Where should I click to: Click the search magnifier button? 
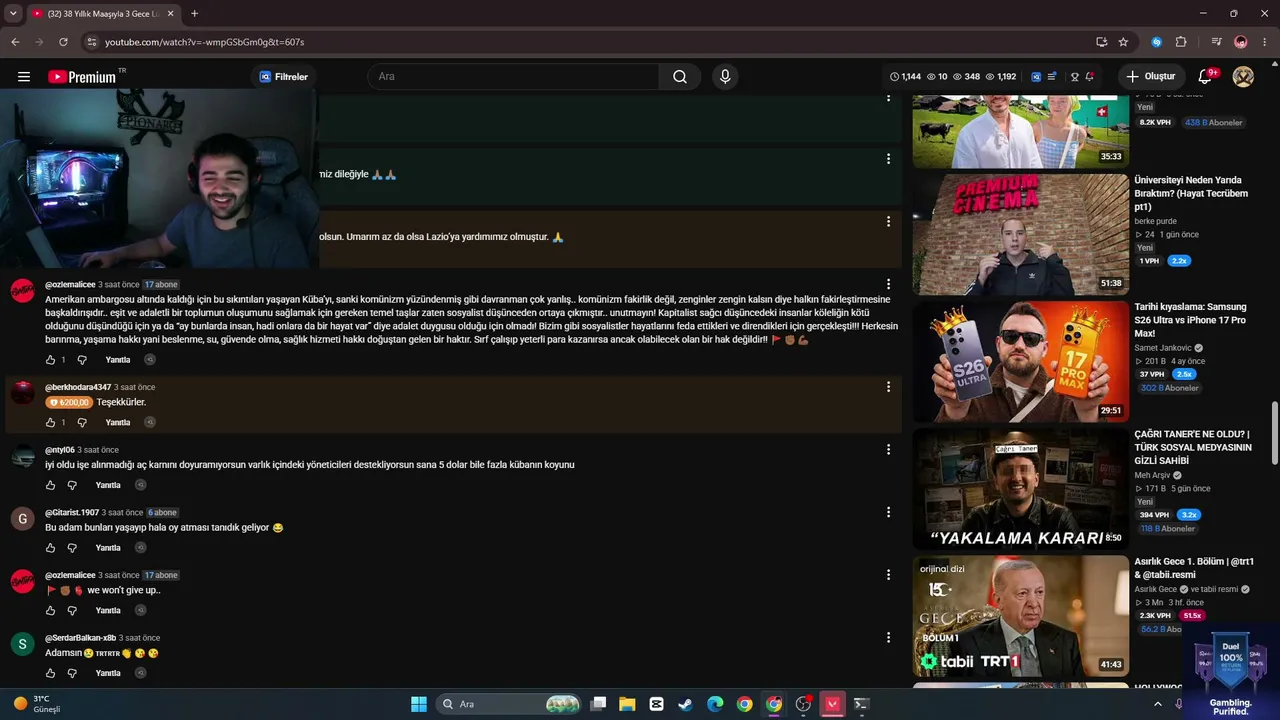[x=680, y=77]
